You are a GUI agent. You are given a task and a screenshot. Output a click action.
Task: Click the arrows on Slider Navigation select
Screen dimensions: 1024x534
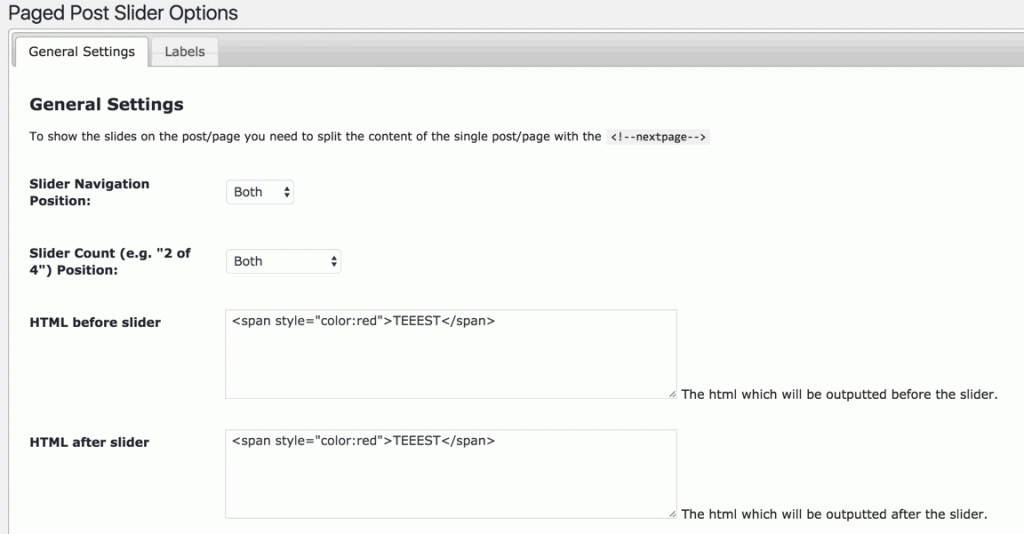coord(287,192)
